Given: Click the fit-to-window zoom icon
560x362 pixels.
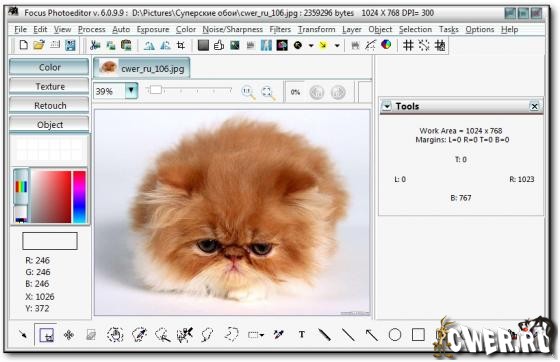Looking at the screenshot, I should (x=268, y=92).
